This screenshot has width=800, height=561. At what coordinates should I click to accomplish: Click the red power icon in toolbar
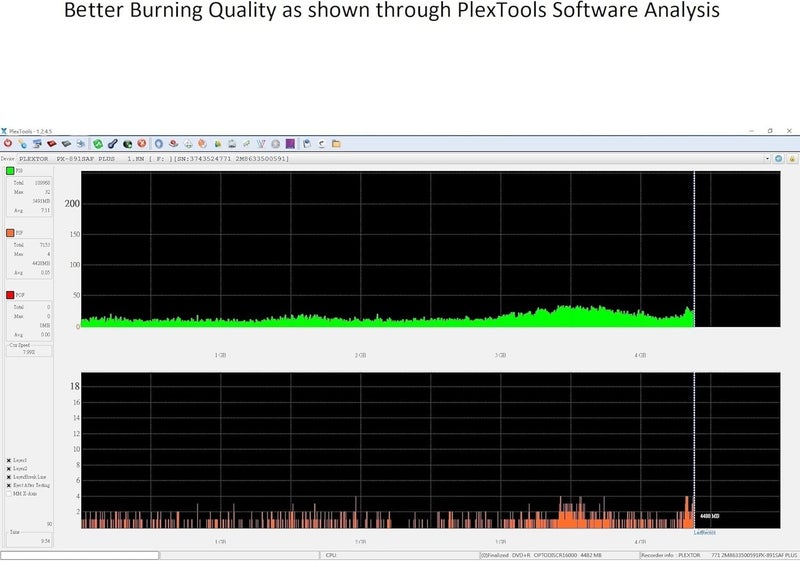(x=8, y=144)
